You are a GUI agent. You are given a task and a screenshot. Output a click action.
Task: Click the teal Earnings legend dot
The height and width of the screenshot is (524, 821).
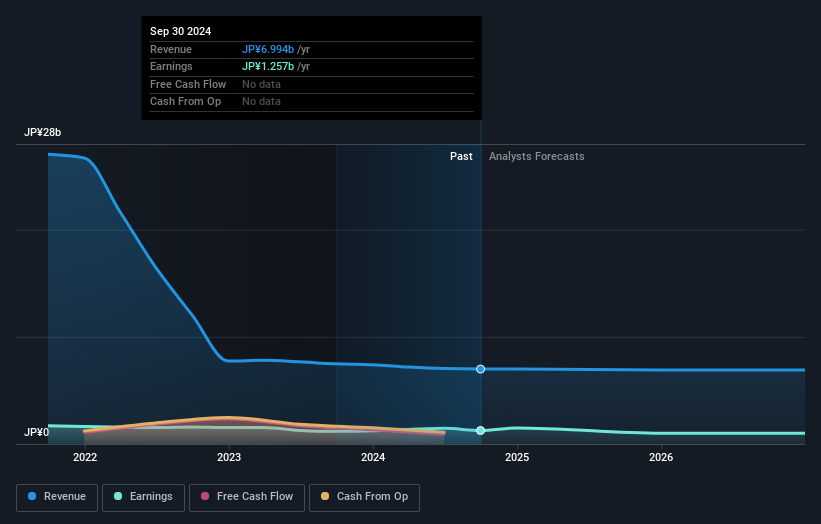pyautogui.click(x=118, y=496)
